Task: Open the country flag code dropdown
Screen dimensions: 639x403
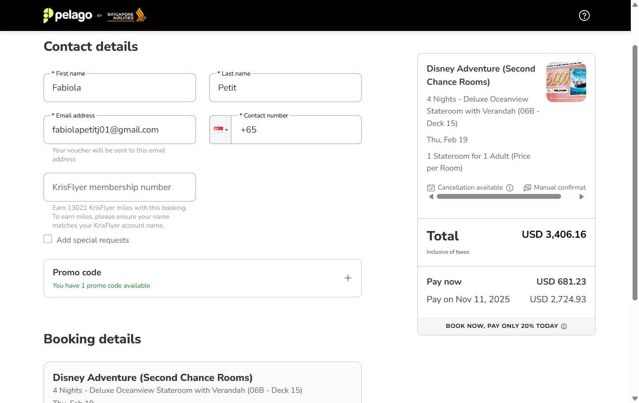Action: click(x=220, y=130)
